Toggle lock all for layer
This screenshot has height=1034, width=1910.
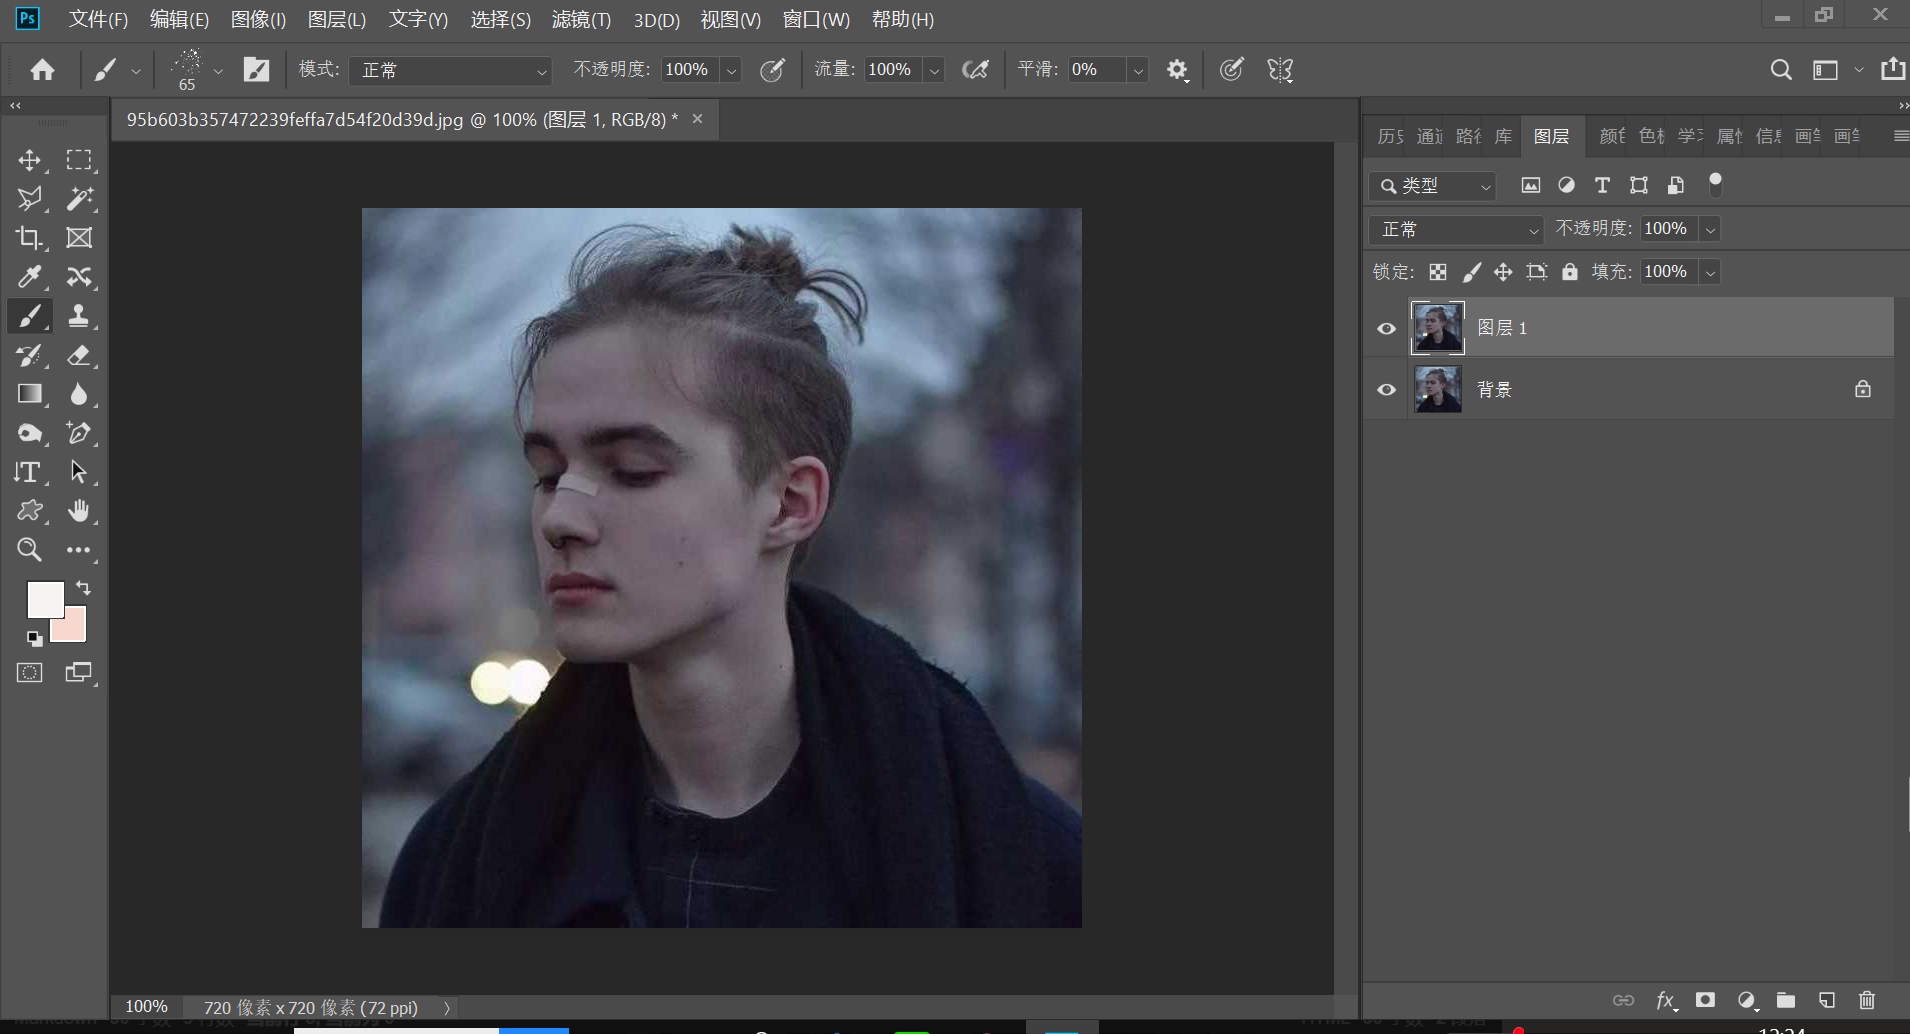tap(1570, 272)
